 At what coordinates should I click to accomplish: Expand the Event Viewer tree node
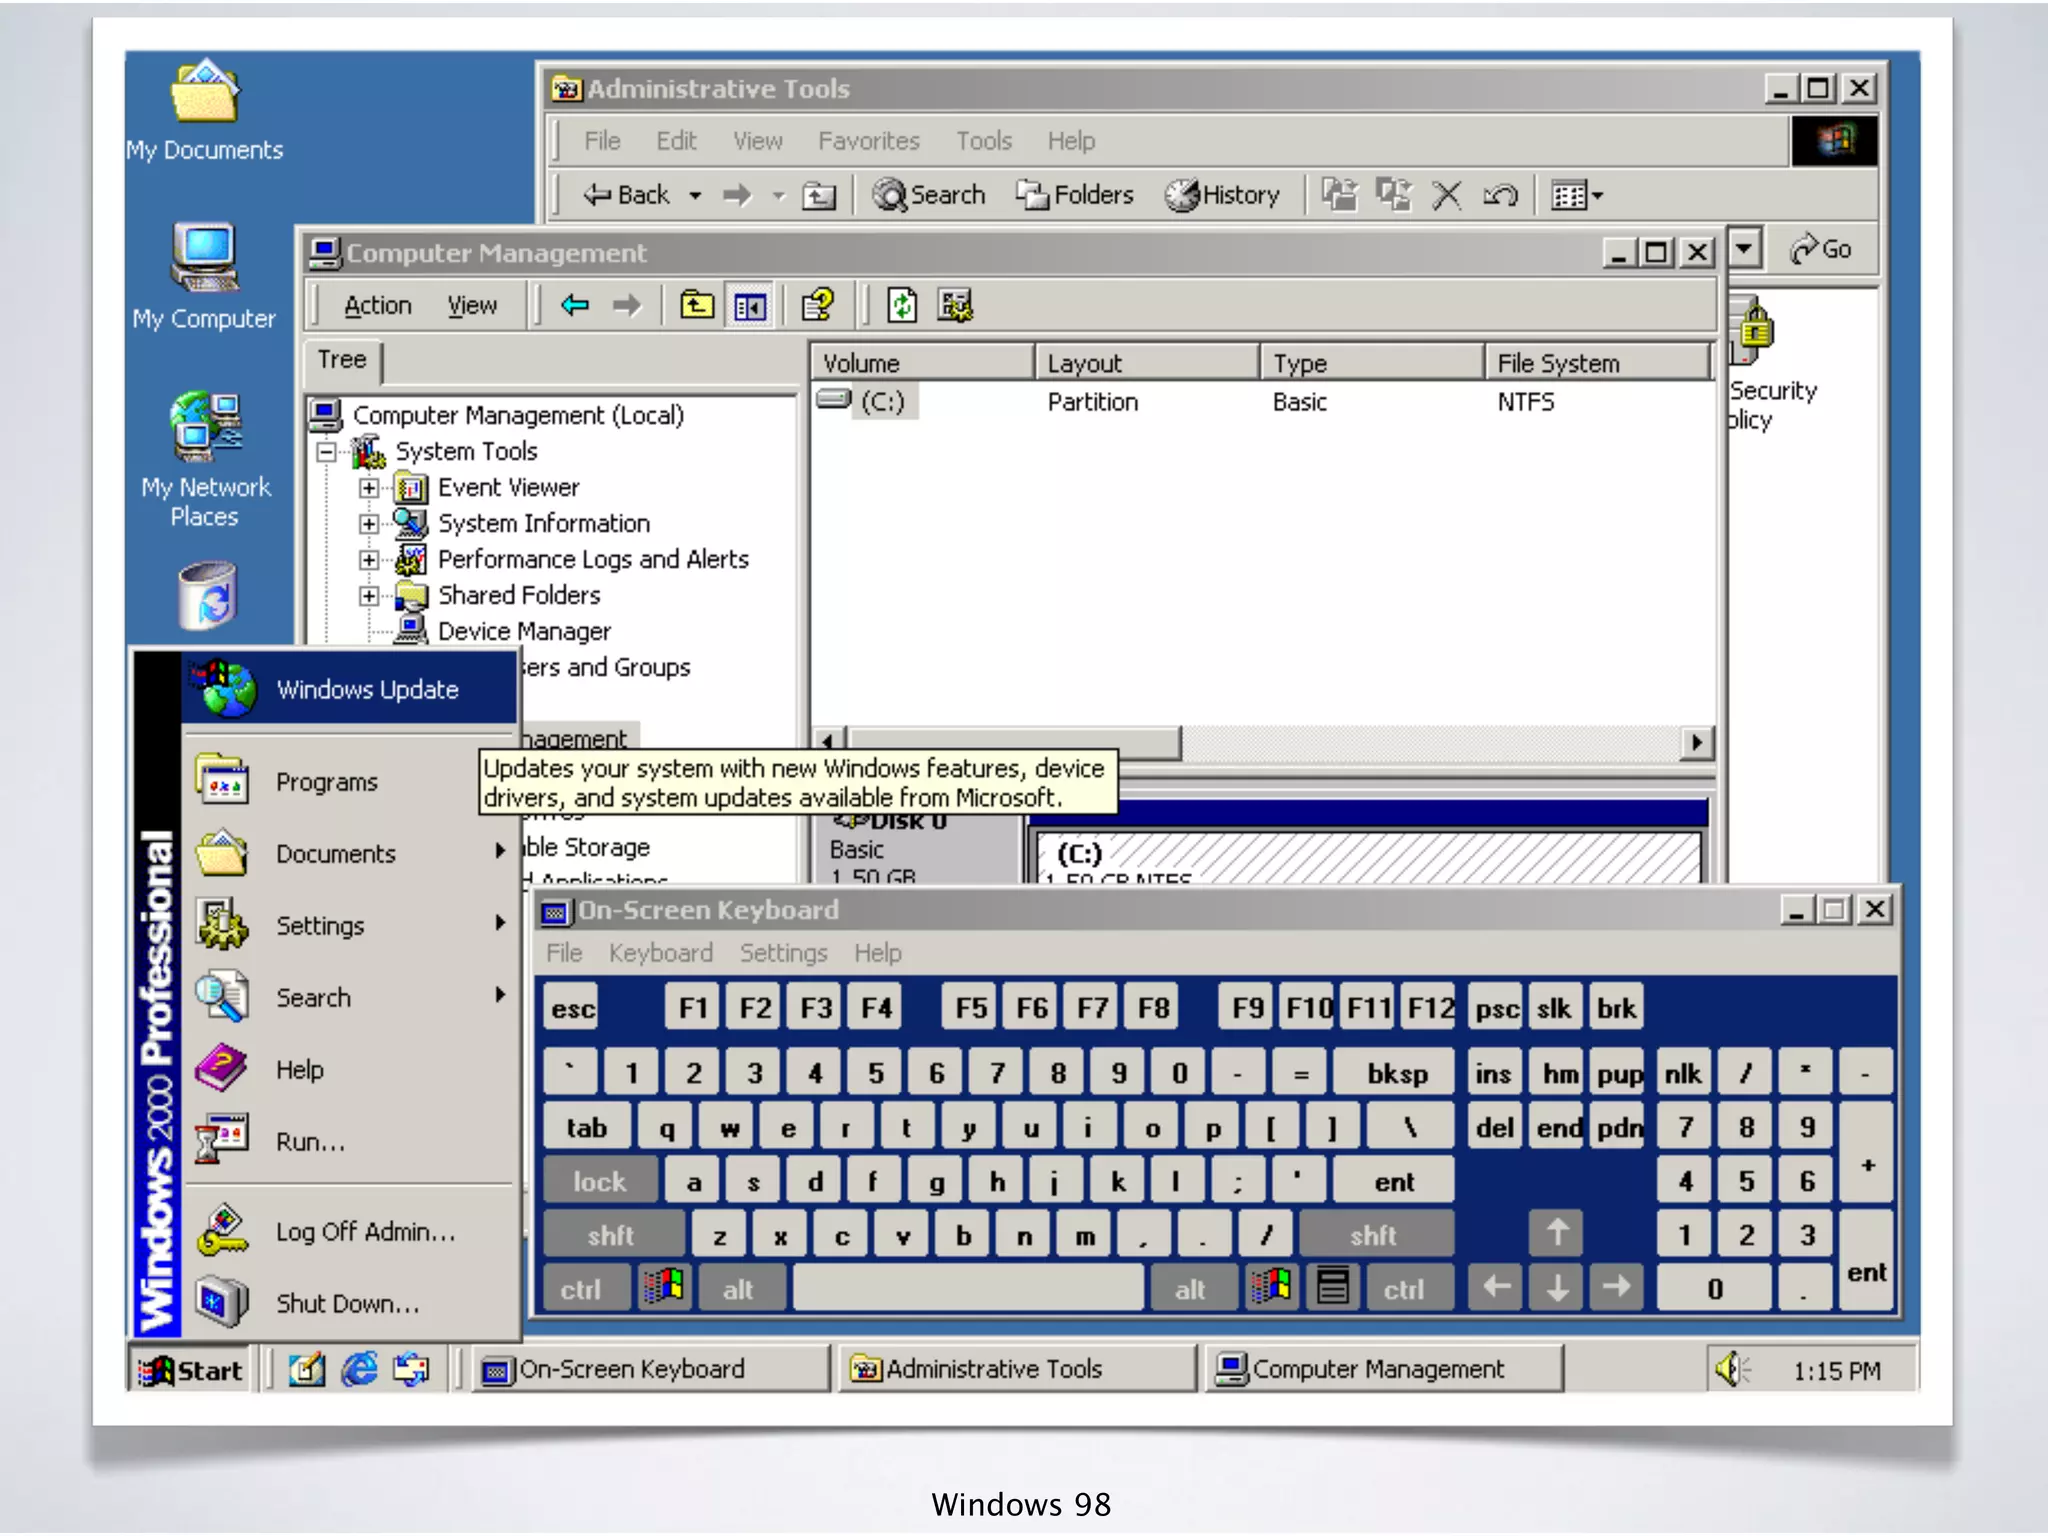click(369, 488)
